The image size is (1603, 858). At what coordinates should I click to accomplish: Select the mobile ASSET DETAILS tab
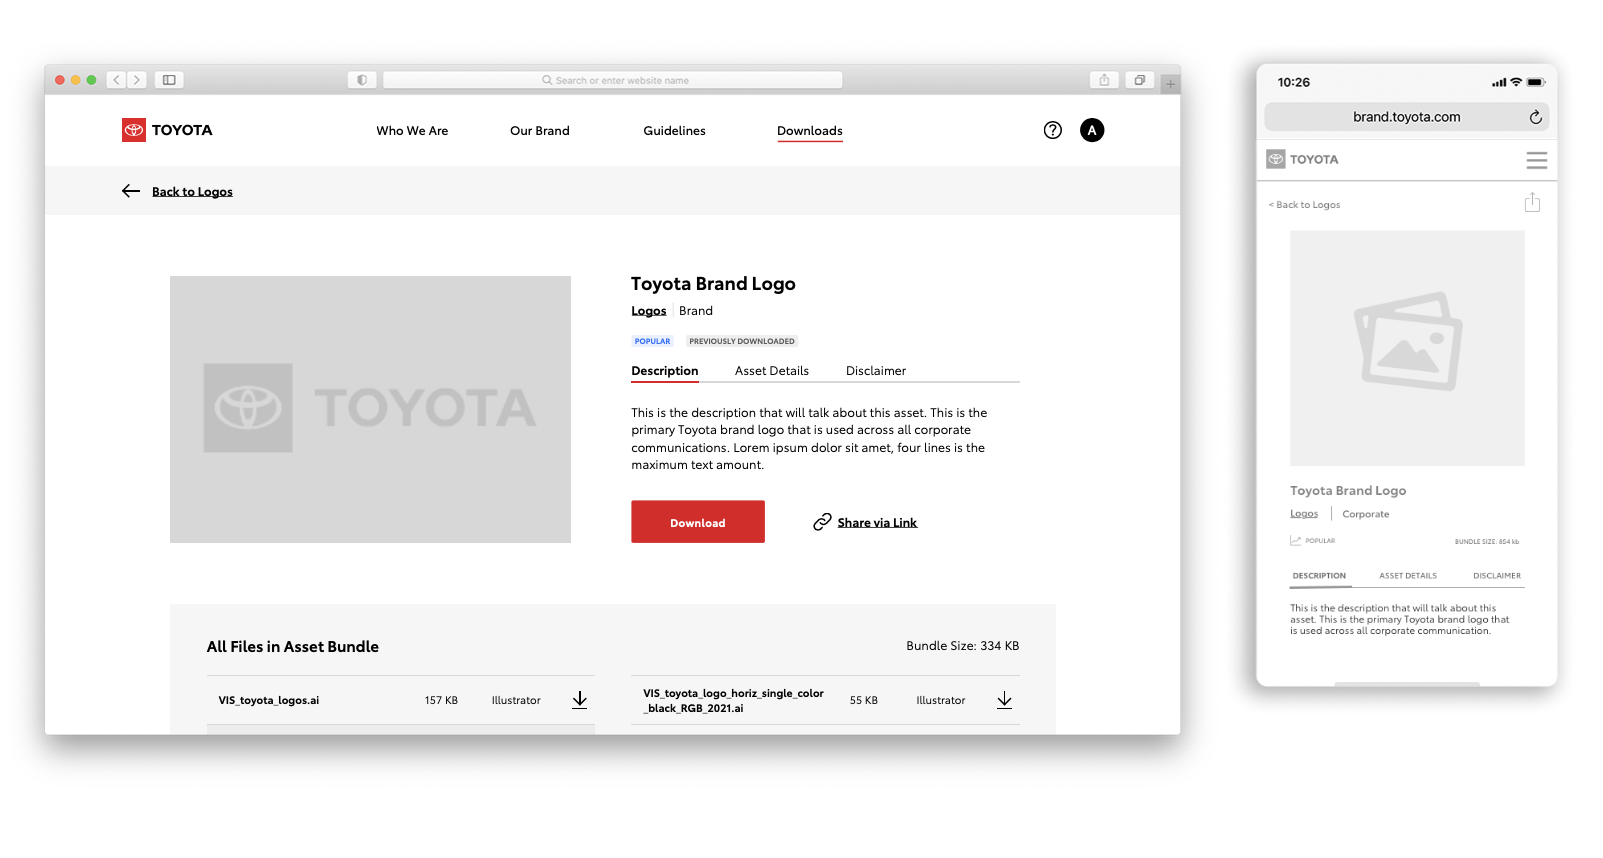(1408, 576)
